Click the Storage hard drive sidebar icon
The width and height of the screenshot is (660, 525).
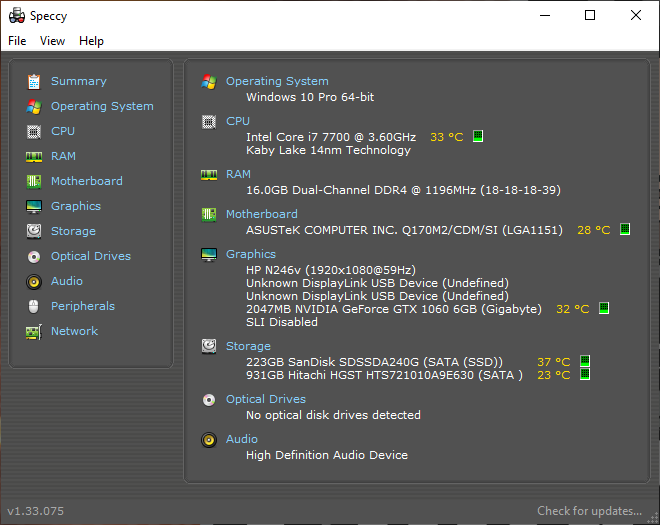[34, 231]
